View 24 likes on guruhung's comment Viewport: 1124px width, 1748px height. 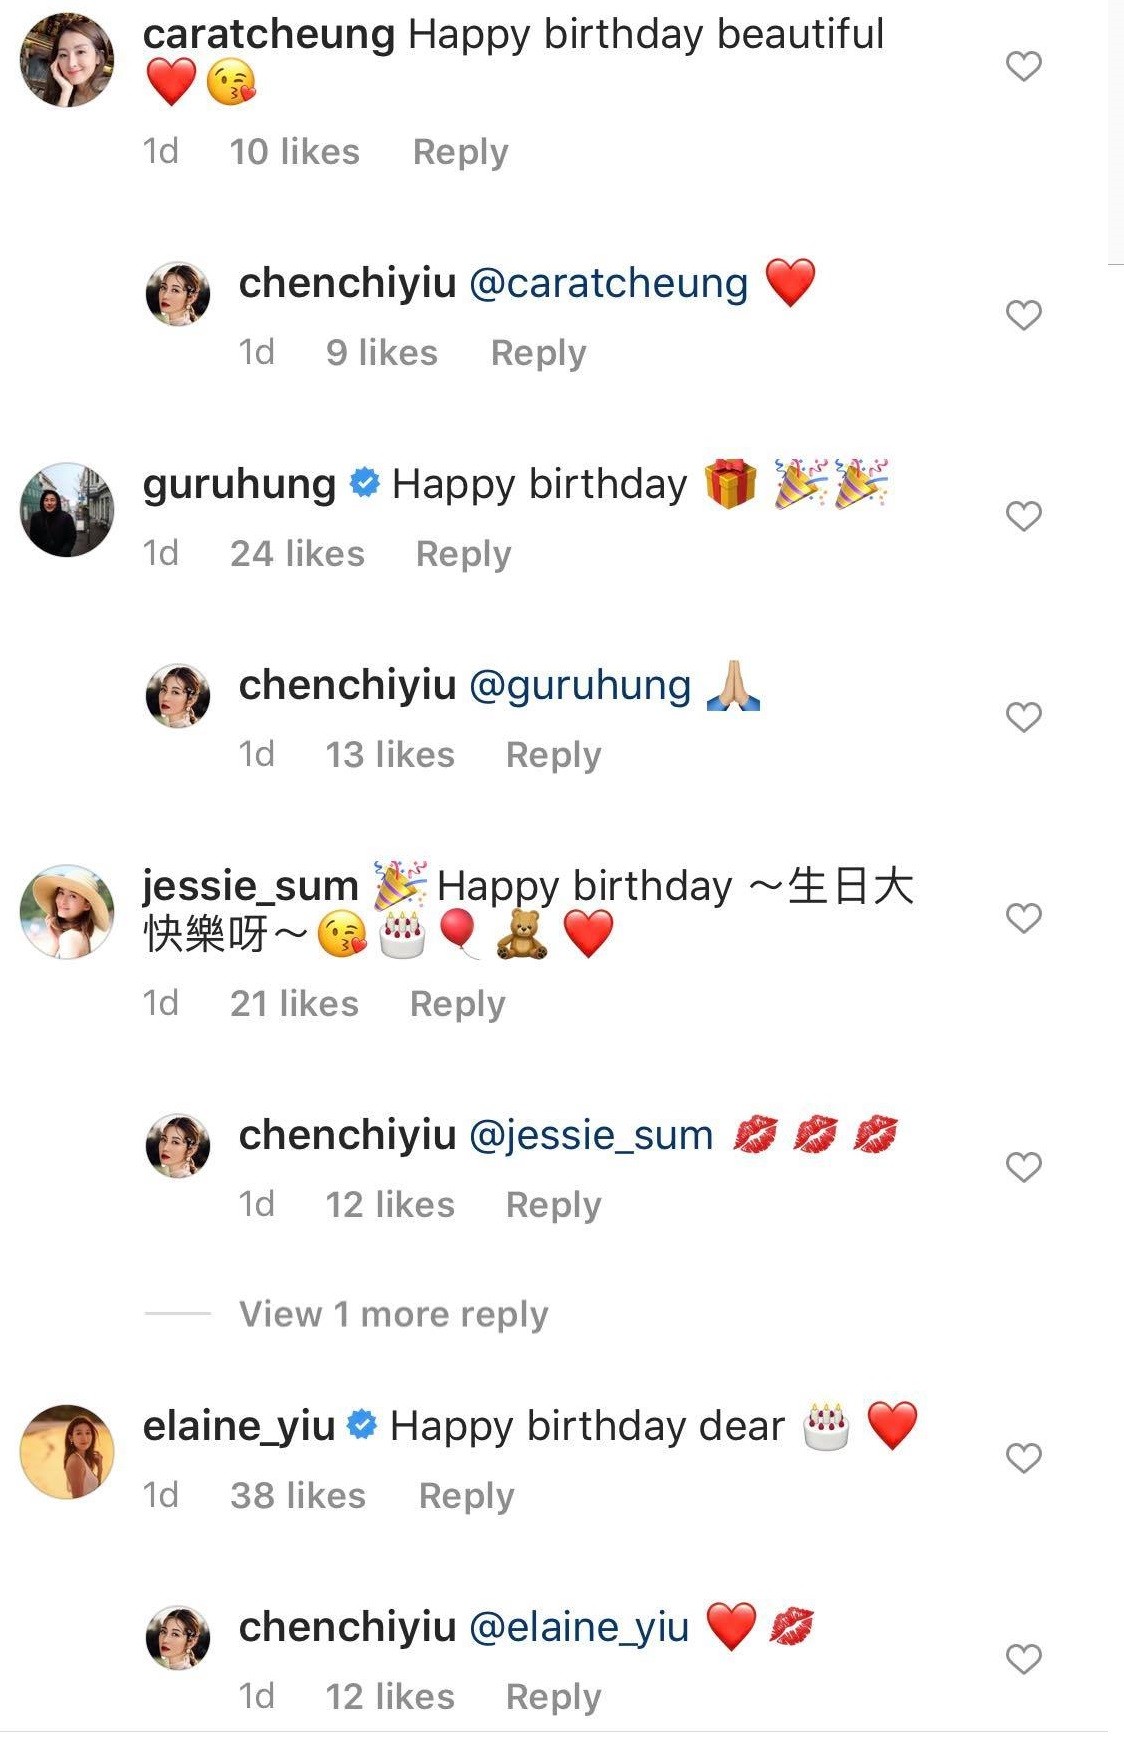(x=297, y=554)
